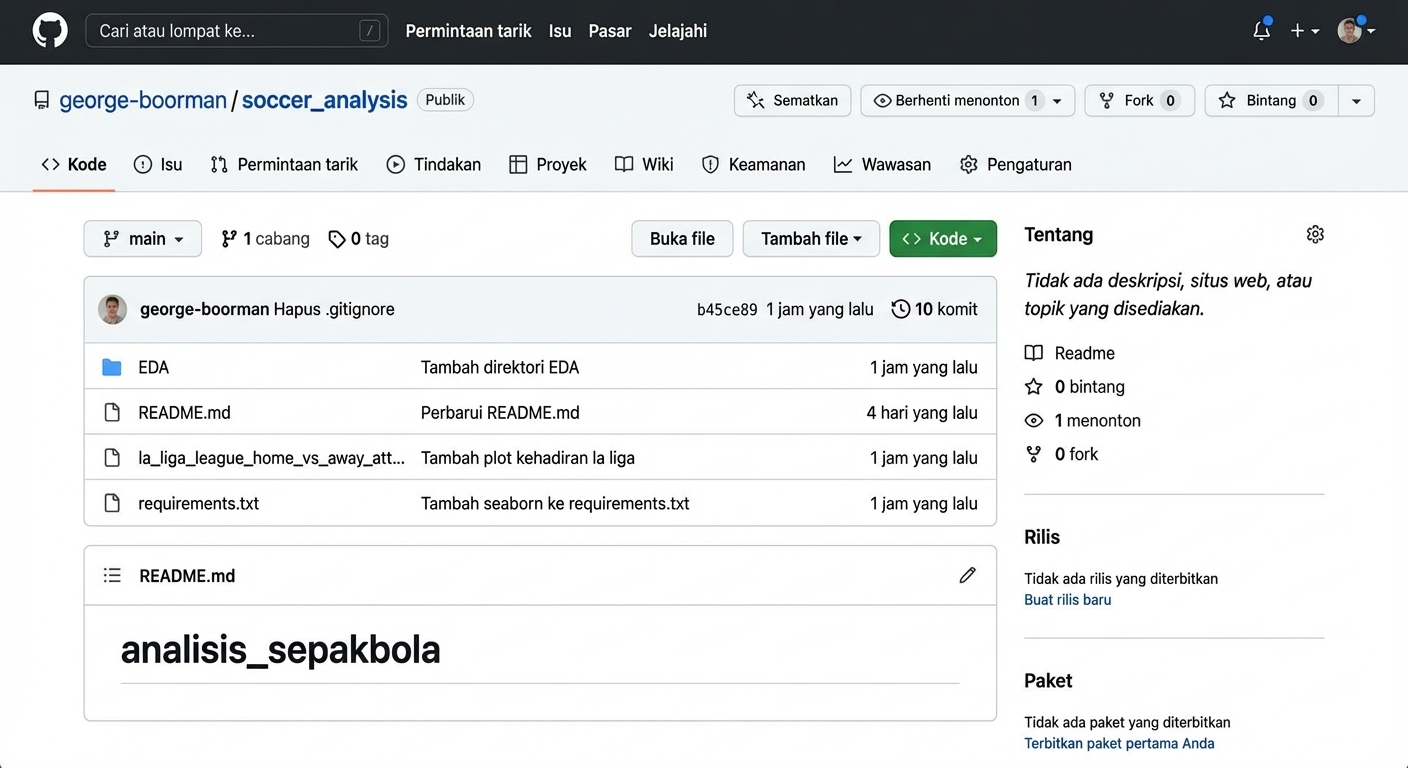Open the plus create-new menu
Image resolution: width=1408 pixels, height=768 pixels.
(x=1304, y=31)
